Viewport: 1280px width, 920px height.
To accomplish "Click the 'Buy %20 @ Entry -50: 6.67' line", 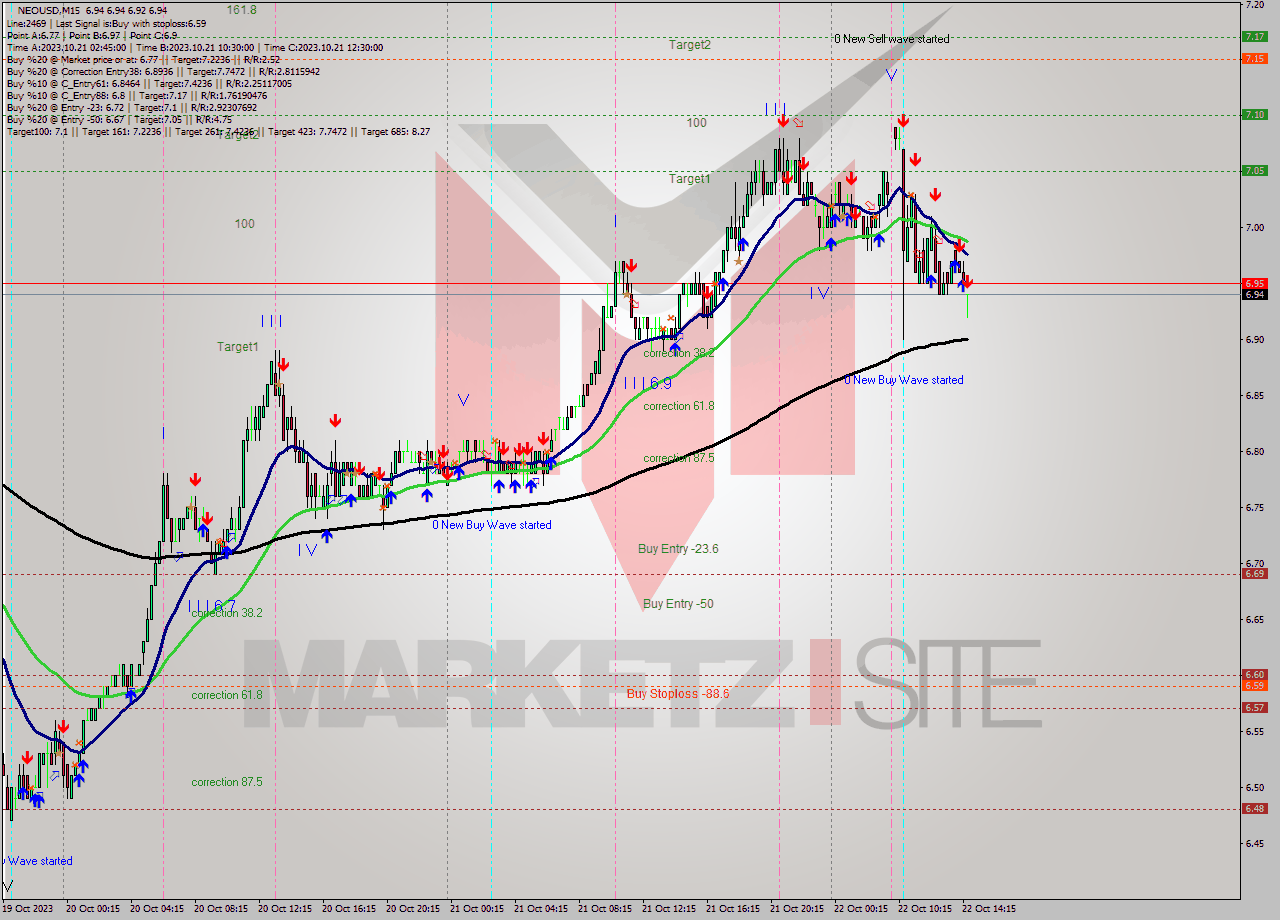I will pos(119,120).
